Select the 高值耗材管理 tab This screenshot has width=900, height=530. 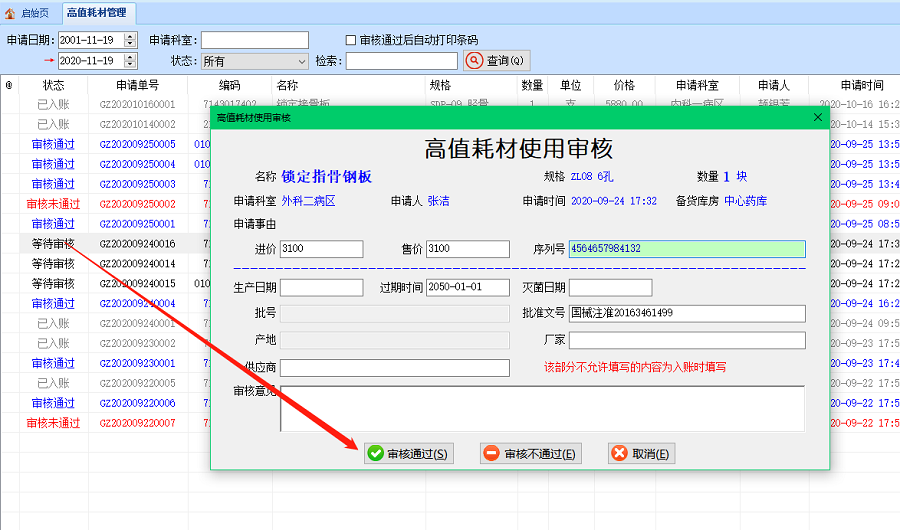click(97, 13)
